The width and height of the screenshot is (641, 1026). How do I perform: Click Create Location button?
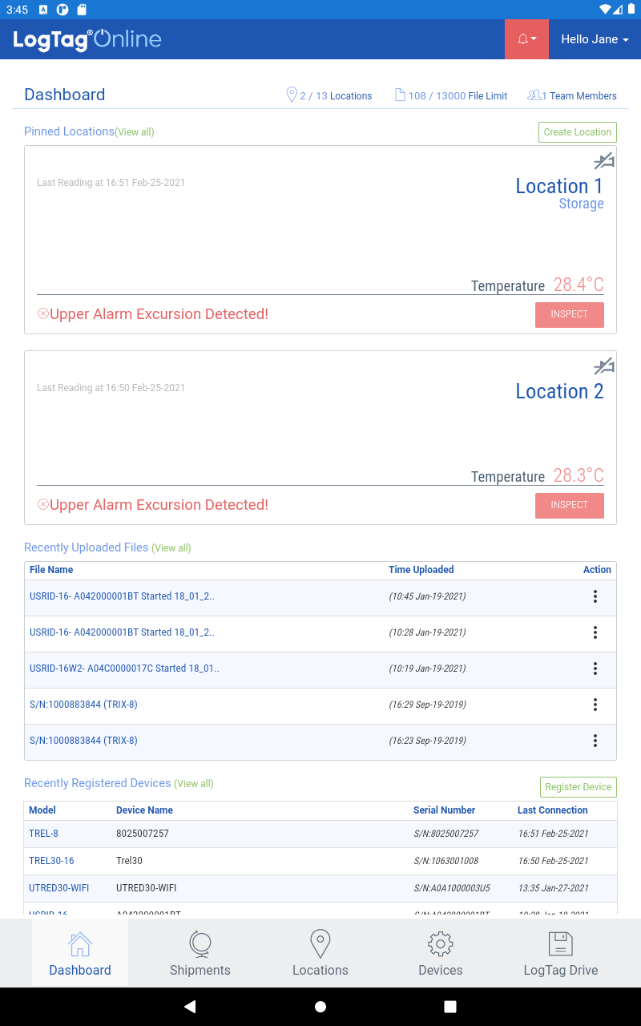click(577, 132)
